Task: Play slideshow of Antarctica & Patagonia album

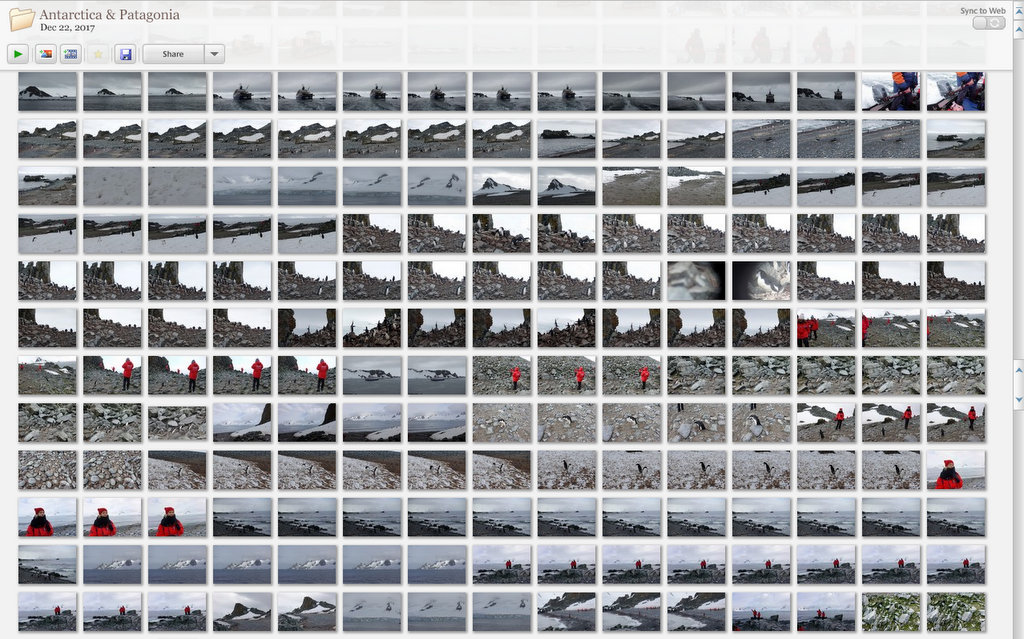Action: click(19, 54)
